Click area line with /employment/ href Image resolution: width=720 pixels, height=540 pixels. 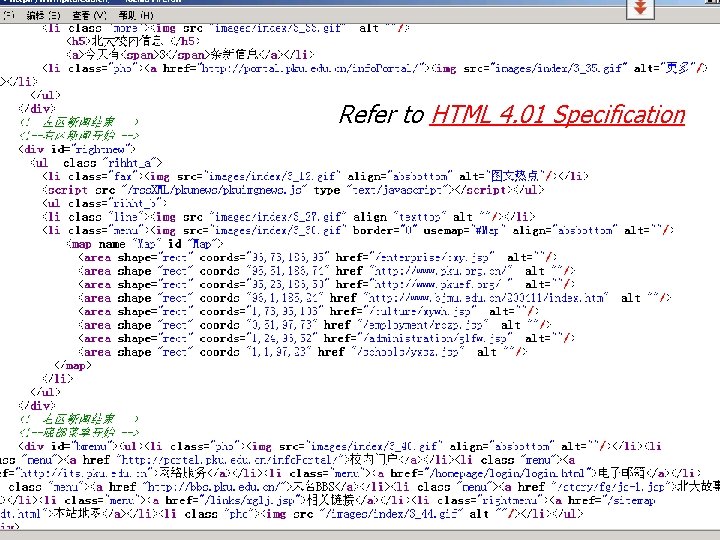[315, 325]
